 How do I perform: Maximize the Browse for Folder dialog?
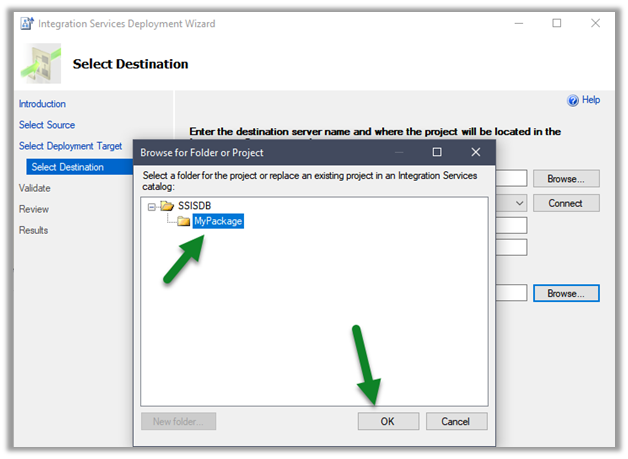[437, 152]
